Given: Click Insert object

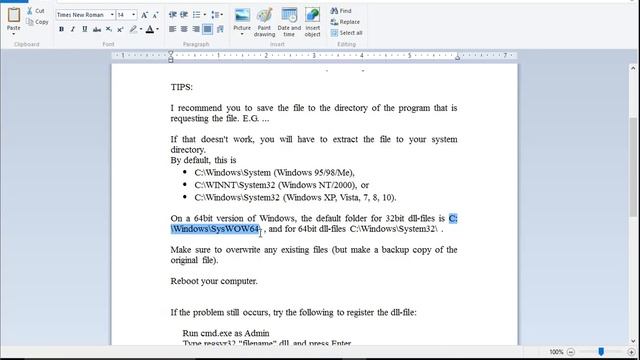Looking at the screenshot, I should tap(312, 22).
